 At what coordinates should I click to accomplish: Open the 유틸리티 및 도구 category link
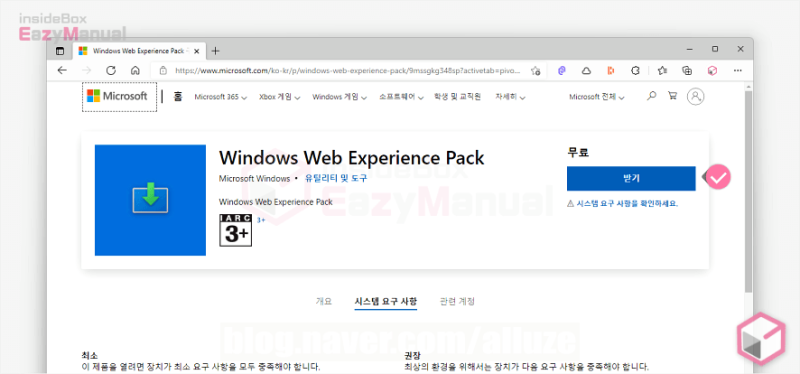pyautogui.click(x=336, y=179)
